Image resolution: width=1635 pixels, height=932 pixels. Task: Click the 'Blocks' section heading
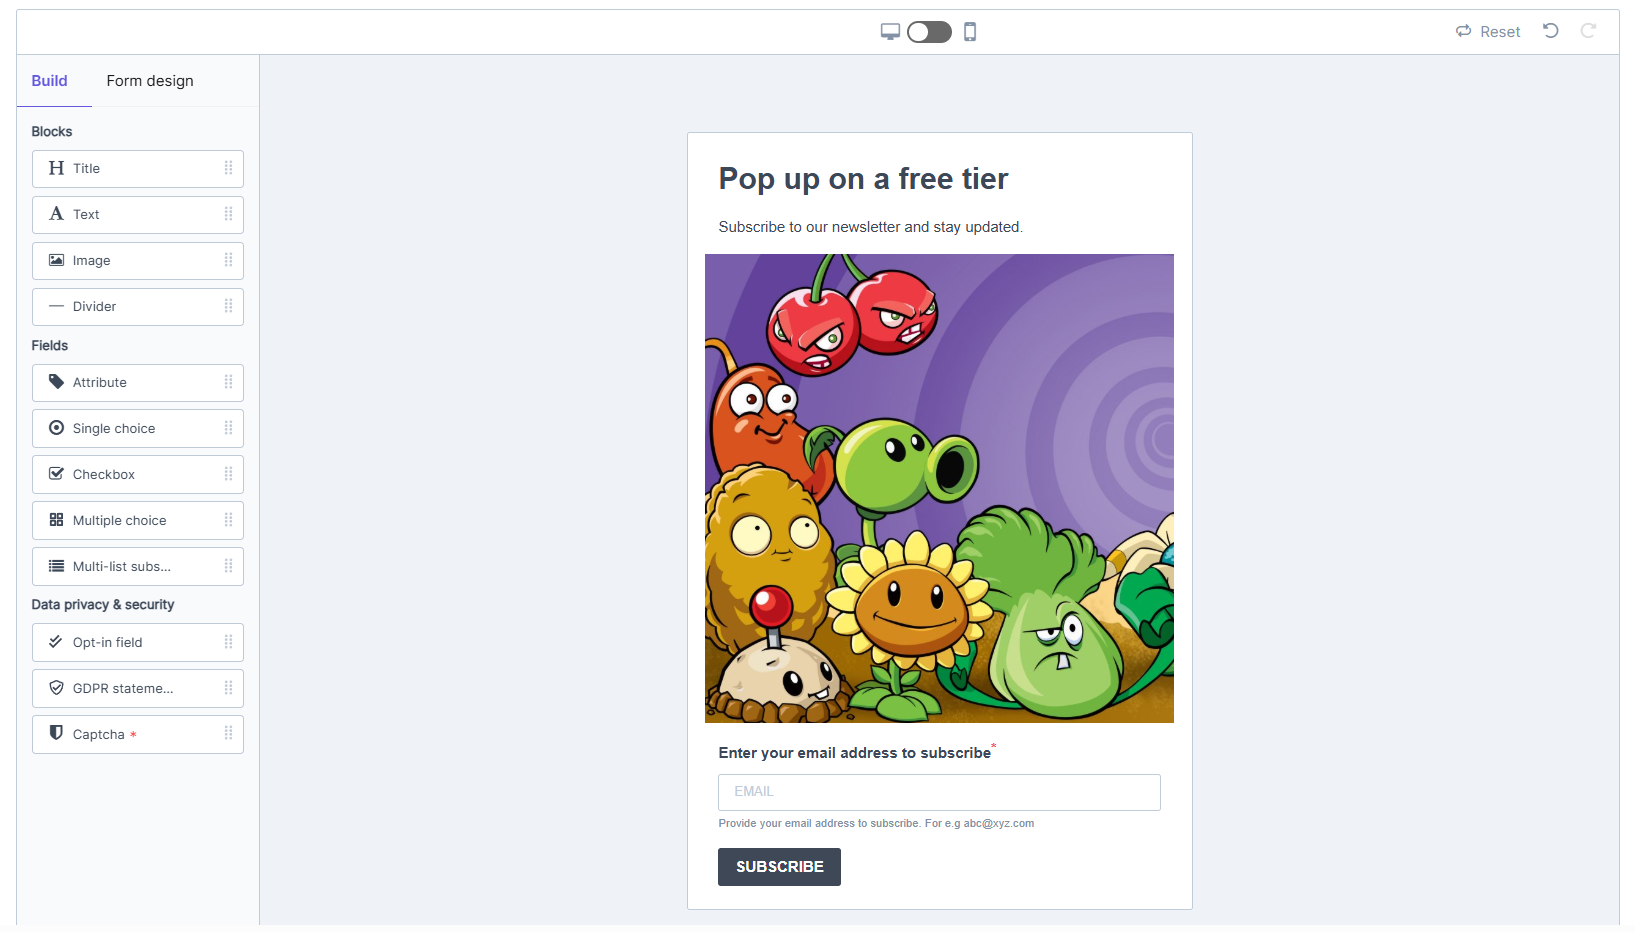pyautogui.click(x=52, y=132)
